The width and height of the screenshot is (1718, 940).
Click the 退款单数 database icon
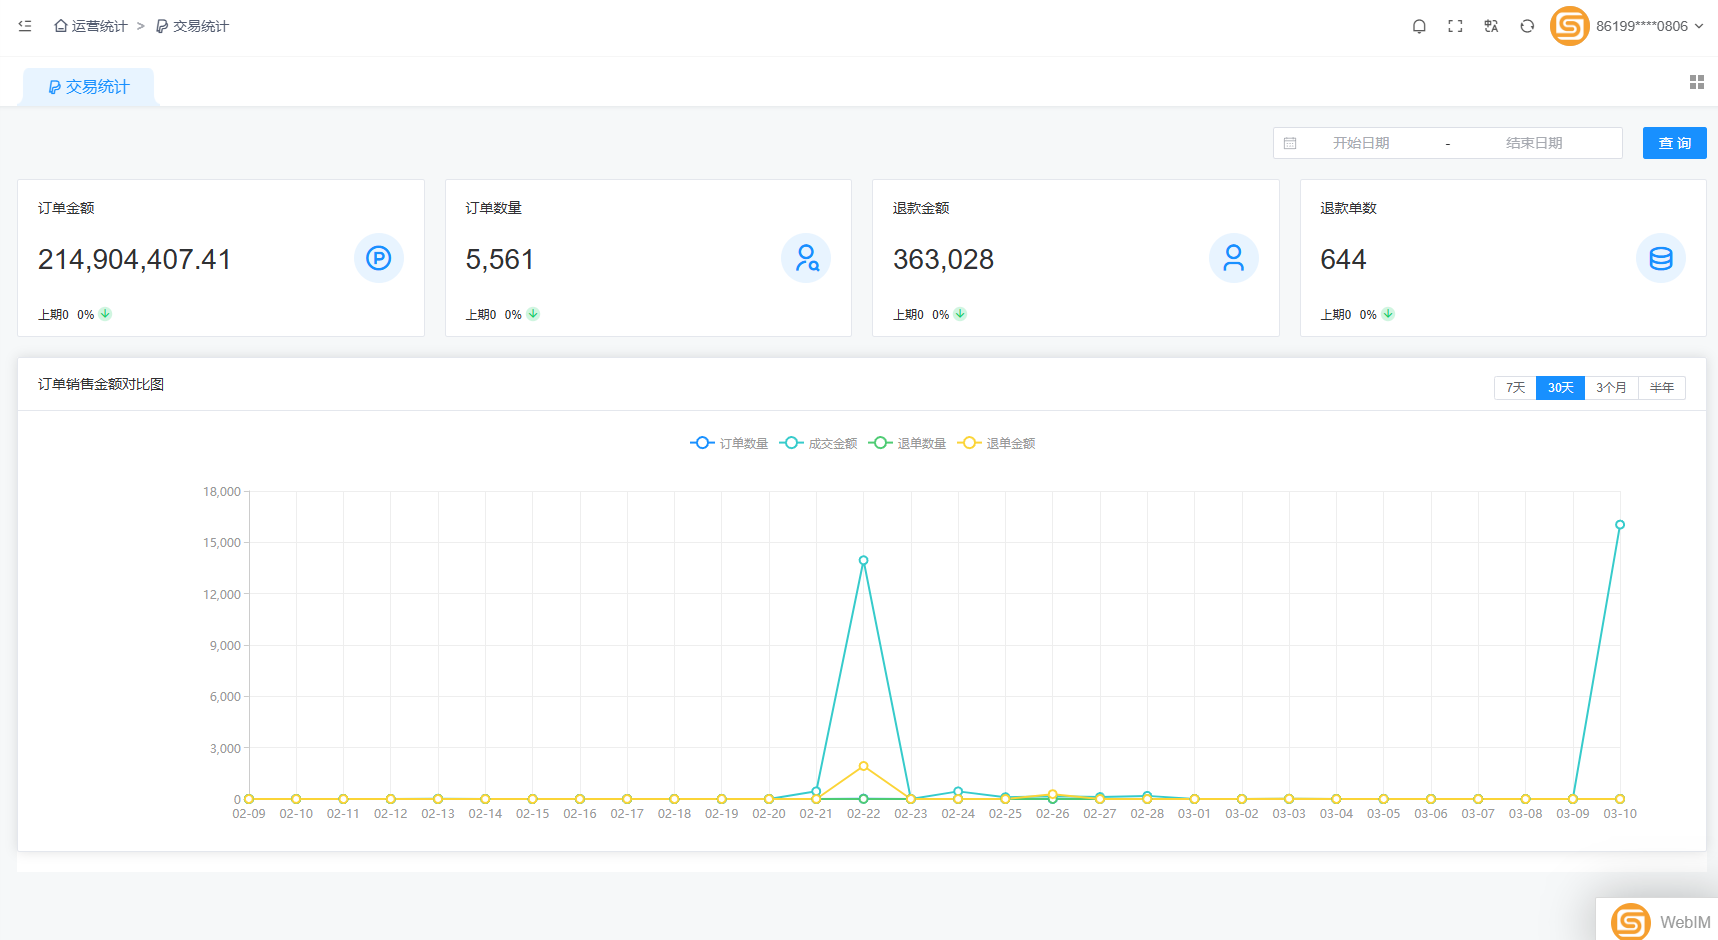tap(1660, 259)
